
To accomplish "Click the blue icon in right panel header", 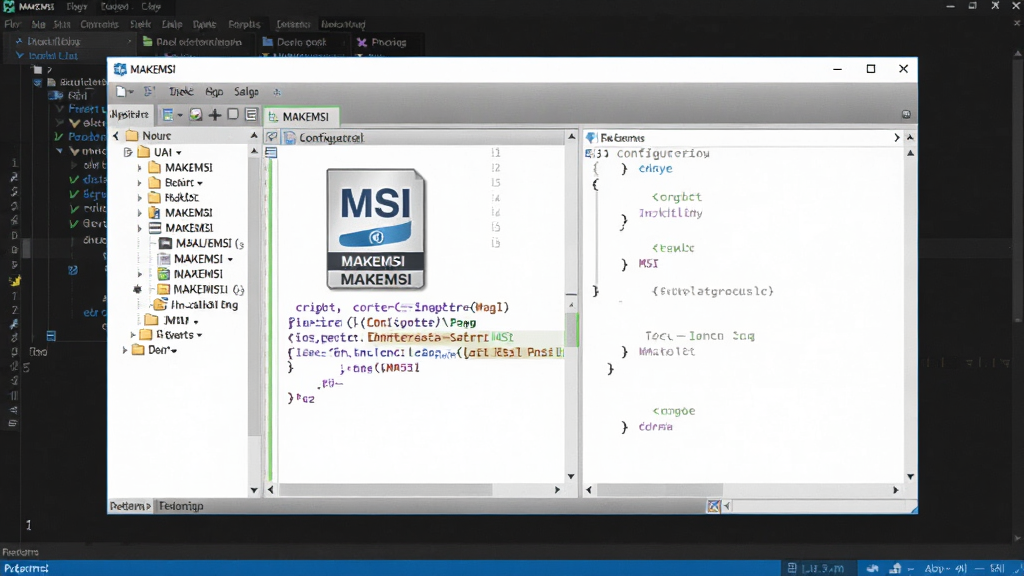I will click(x=591, y=137).
